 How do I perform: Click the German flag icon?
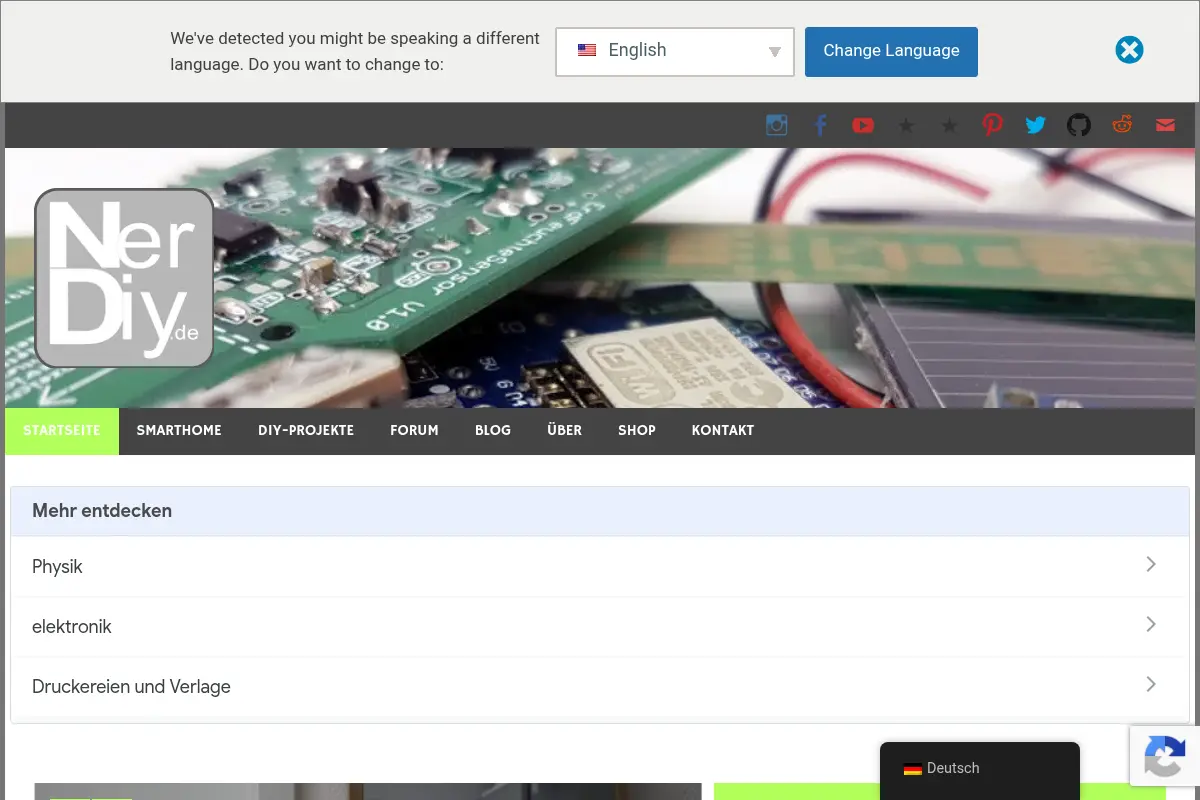point(912,769)
